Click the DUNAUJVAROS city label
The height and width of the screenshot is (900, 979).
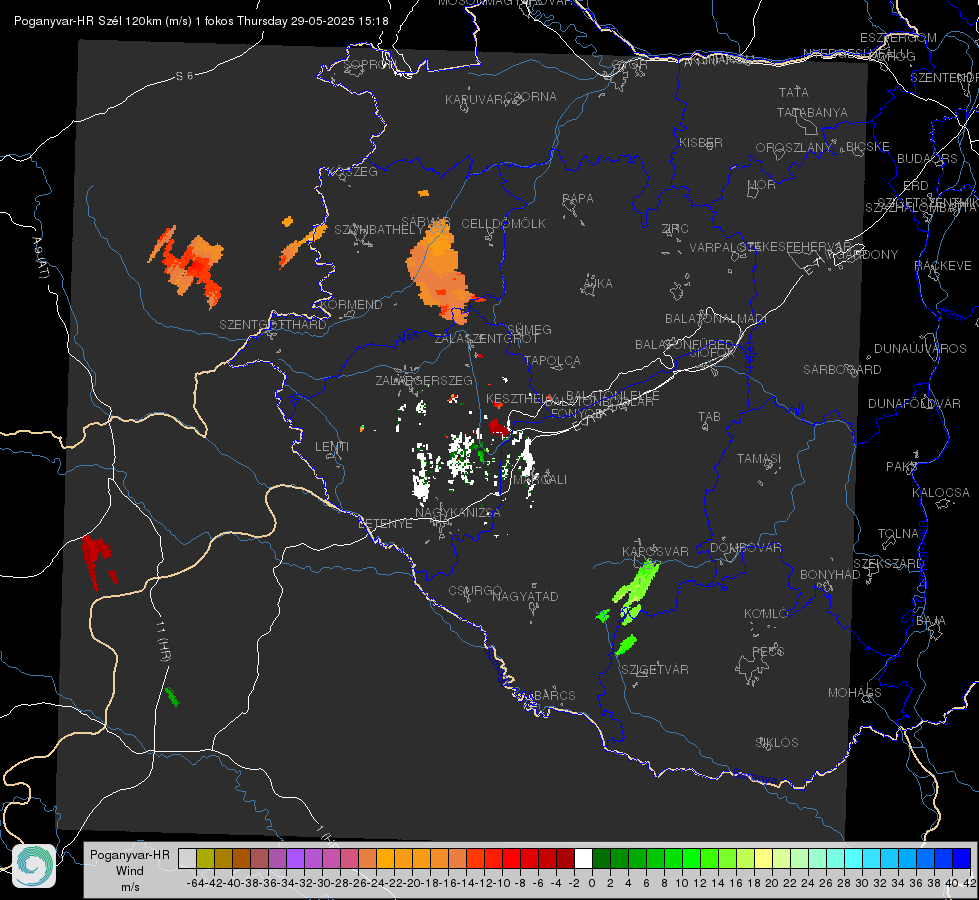[x=920, y=349]
